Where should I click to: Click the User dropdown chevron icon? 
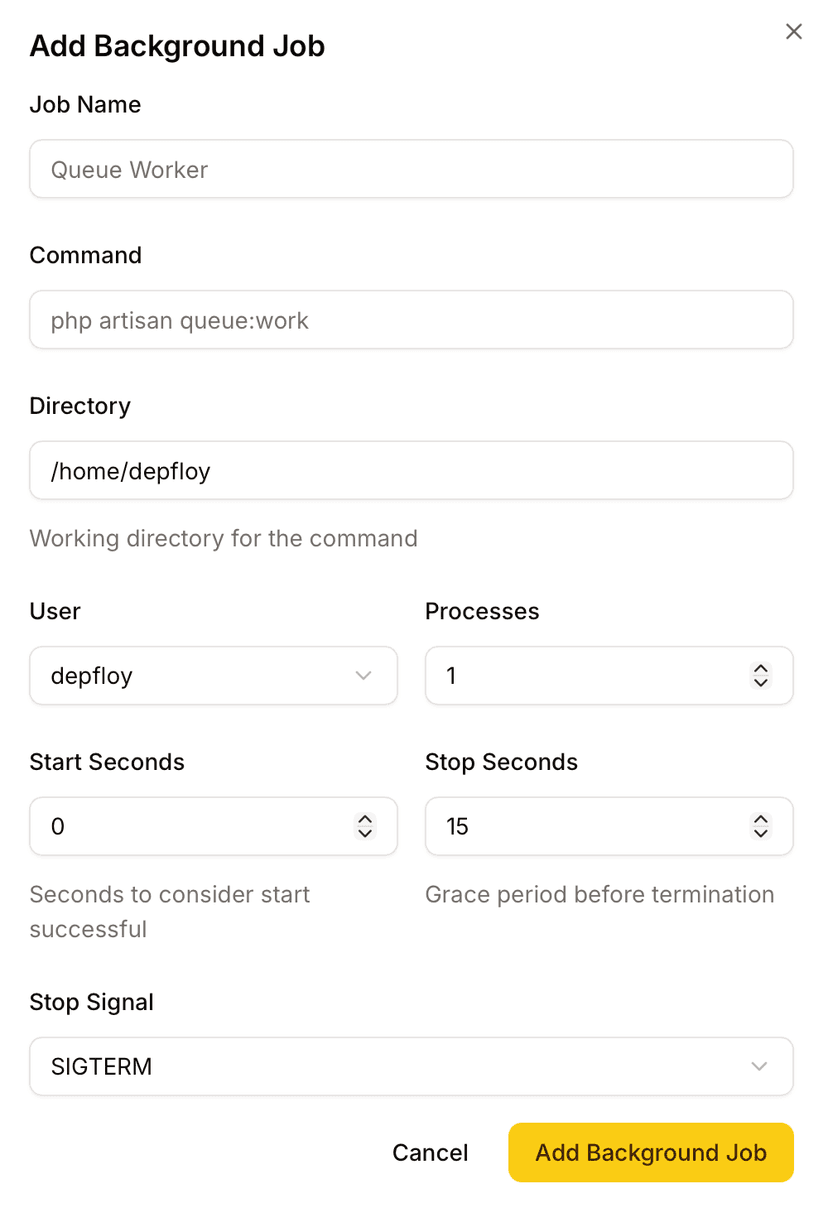pyautogui.click(x=363, y=676)
